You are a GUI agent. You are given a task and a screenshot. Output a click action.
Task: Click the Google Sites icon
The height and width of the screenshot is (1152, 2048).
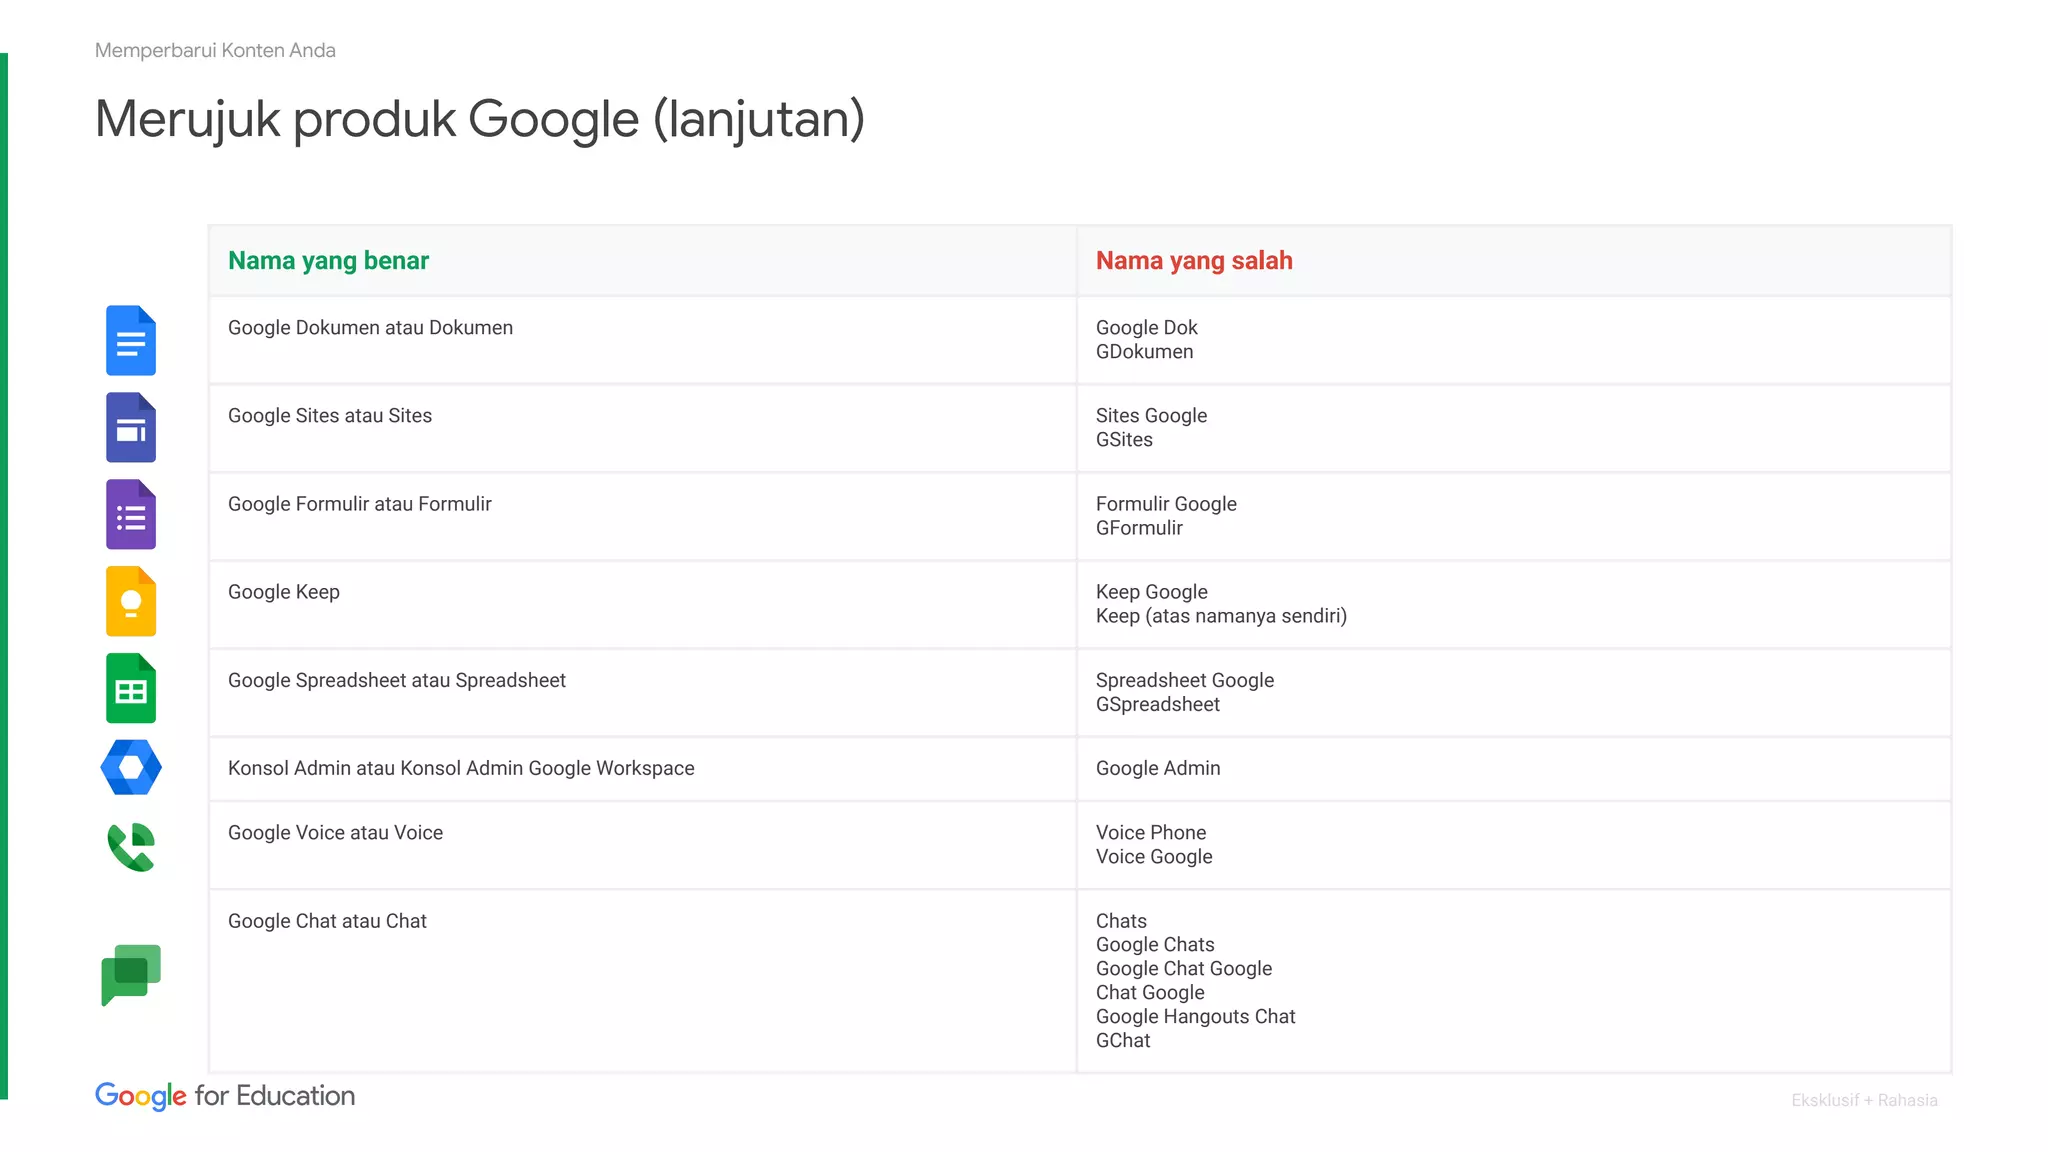coord(131,427)
